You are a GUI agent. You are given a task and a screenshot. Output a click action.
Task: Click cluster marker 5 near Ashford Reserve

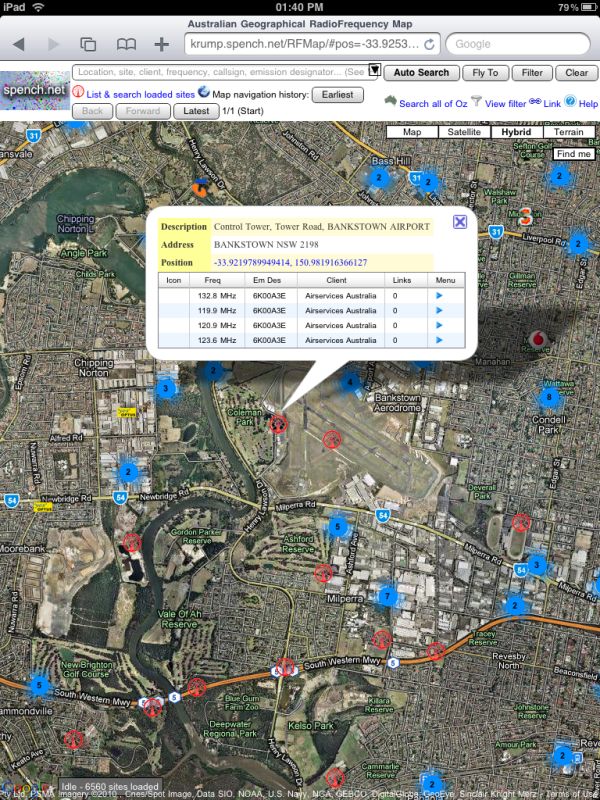tap(337, 527)
